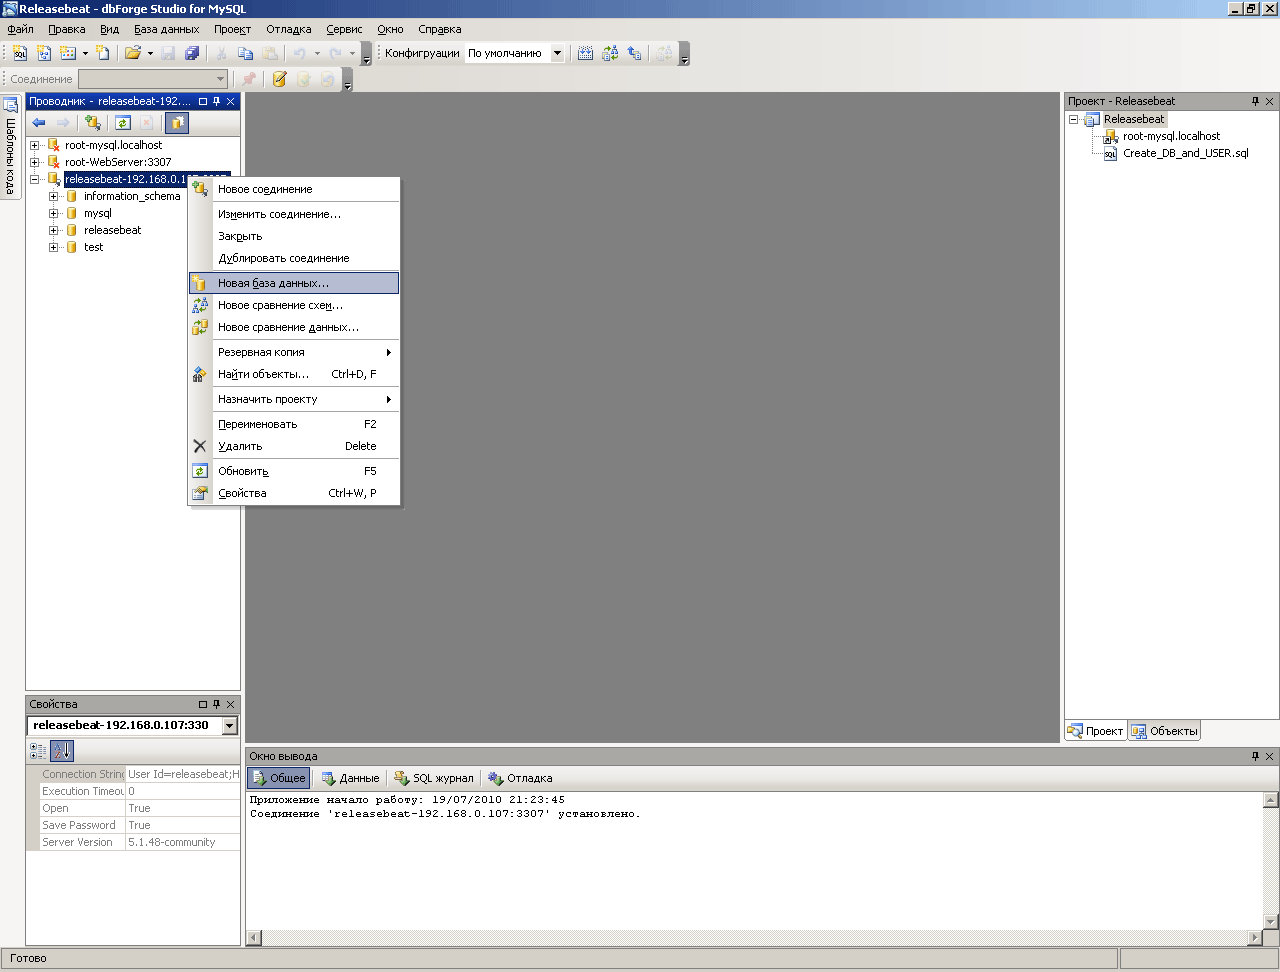Open the Шаблоны кода side panel
1280x972 pixels.
tap(10, 146)
